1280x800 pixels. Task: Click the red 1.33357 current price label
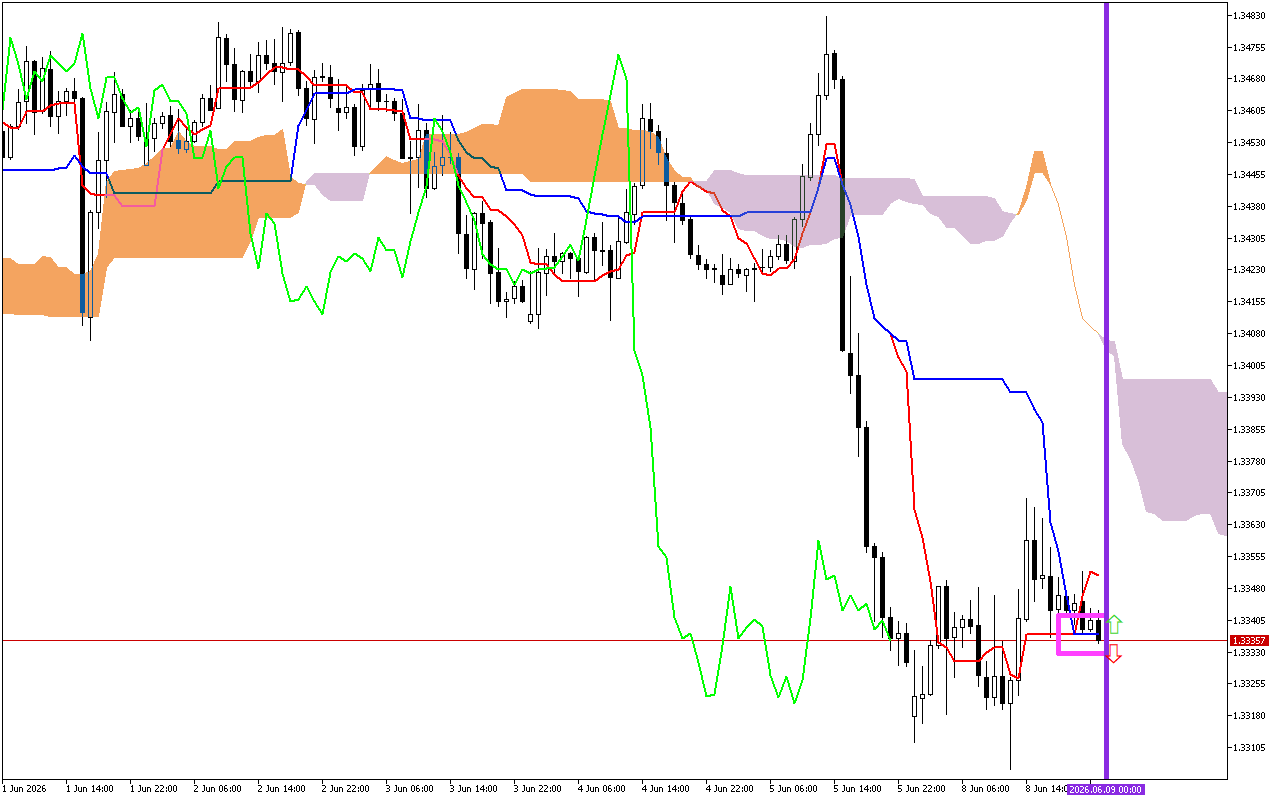coord(1250,640)
